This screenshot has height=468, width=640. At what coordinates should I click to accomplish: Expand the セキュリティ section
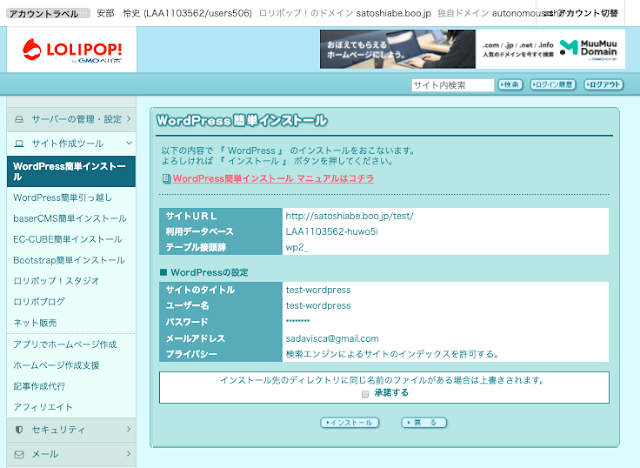128,430
